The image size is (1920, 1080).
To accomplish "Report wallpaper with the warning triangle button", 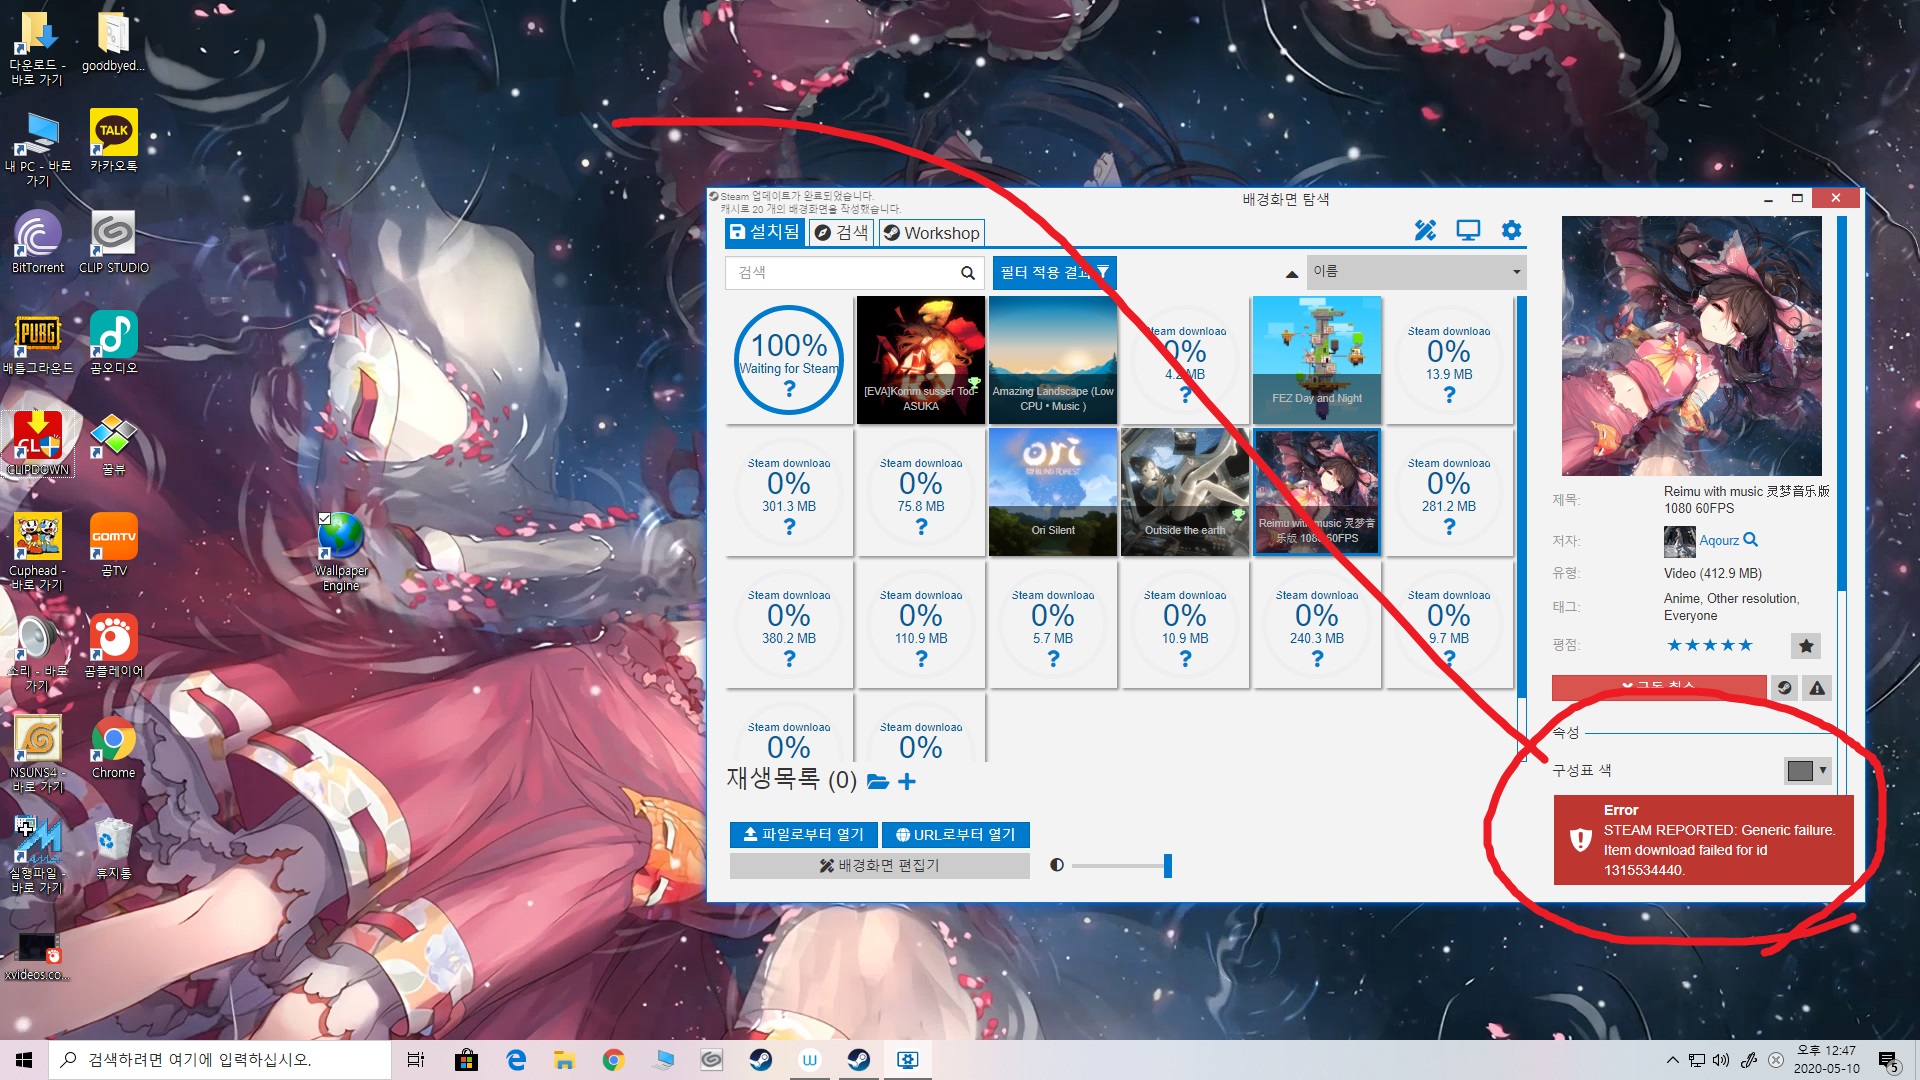I will coord(1817,687).
